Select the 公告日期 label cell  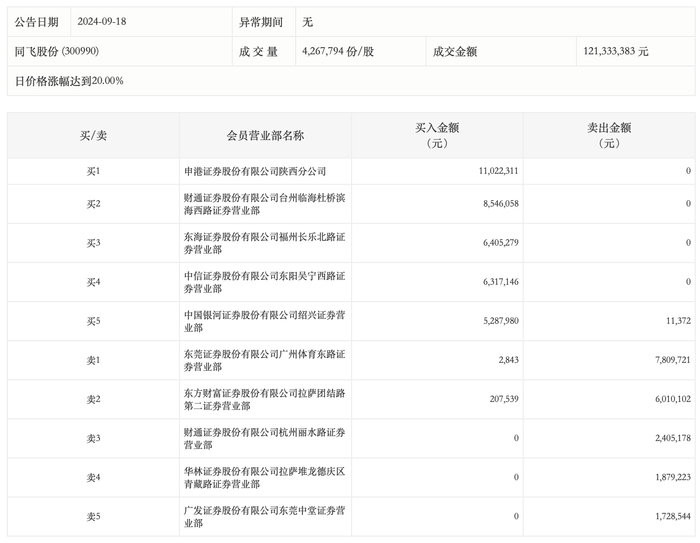tap(37, 22)
